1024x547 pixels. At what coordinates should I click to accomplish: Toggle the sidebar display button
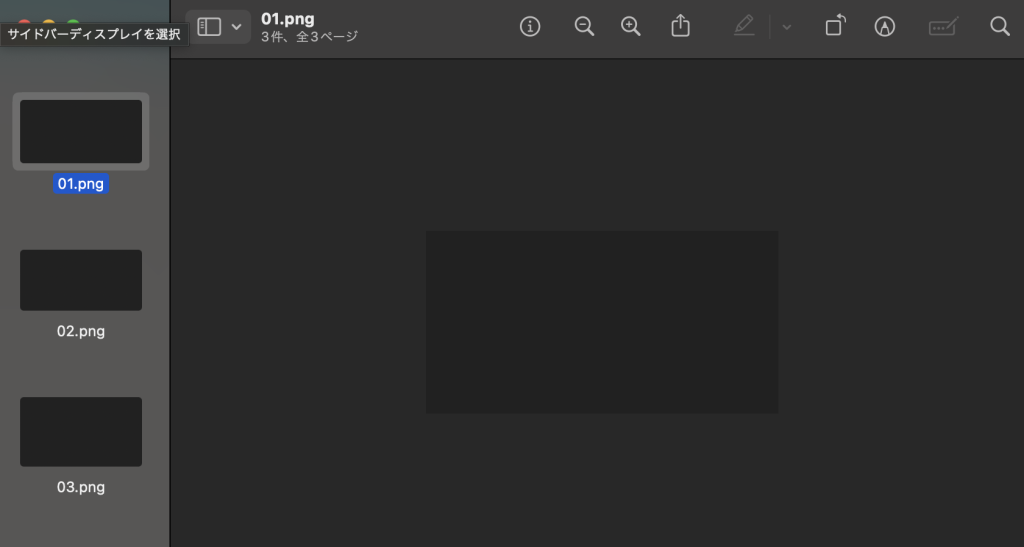coord(209,27)
